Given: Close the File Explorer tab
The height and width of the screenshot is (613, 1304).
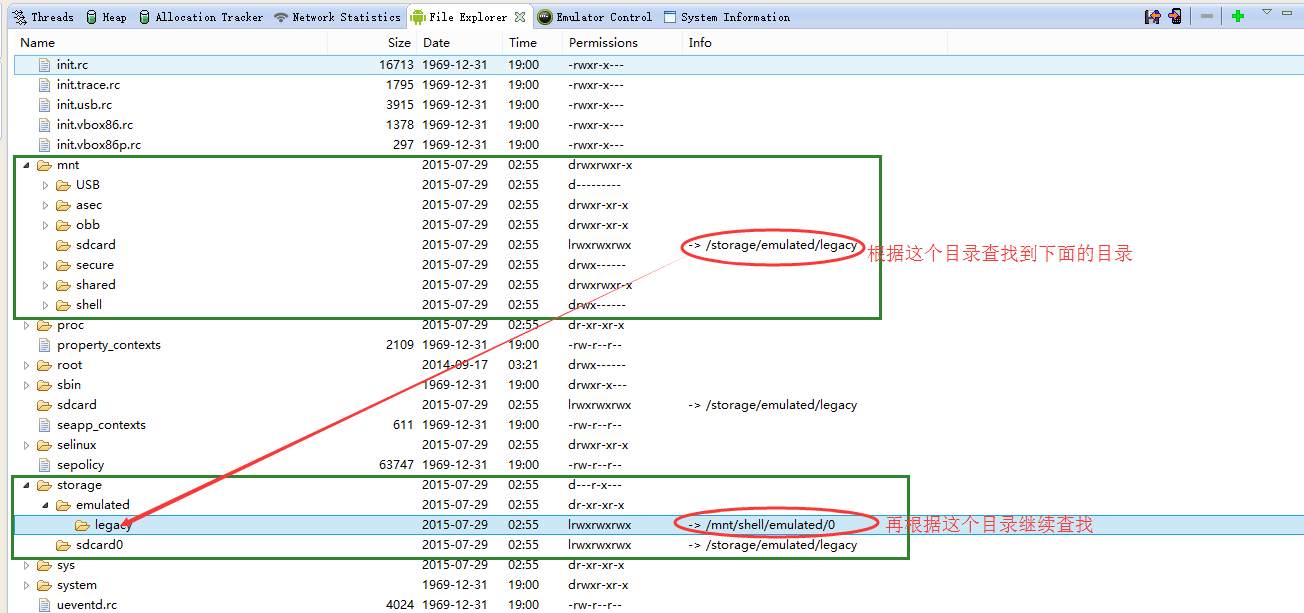Looking at the screenshot, I should [x=520, y=17].
